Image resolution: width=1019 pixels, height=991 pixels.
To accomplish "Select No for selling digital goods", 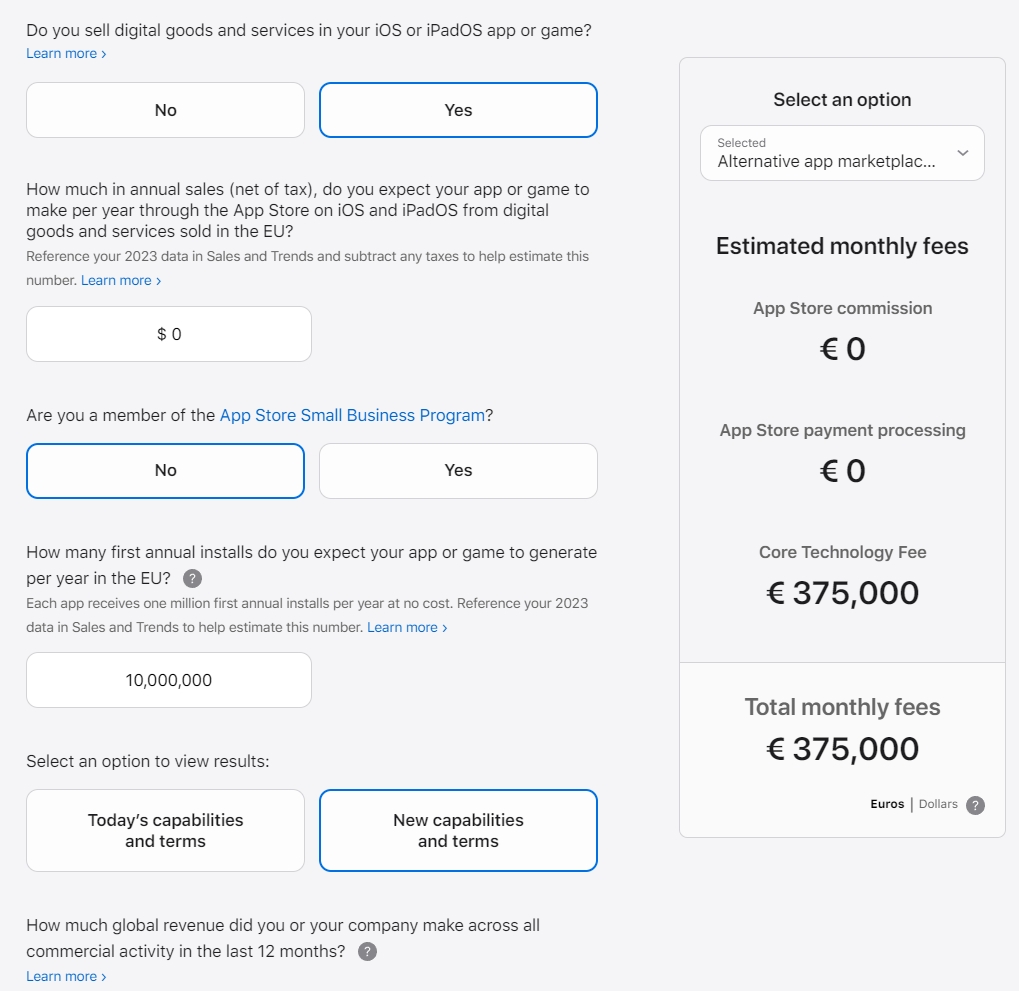I will pyautogui.click(x=165, y=110).
